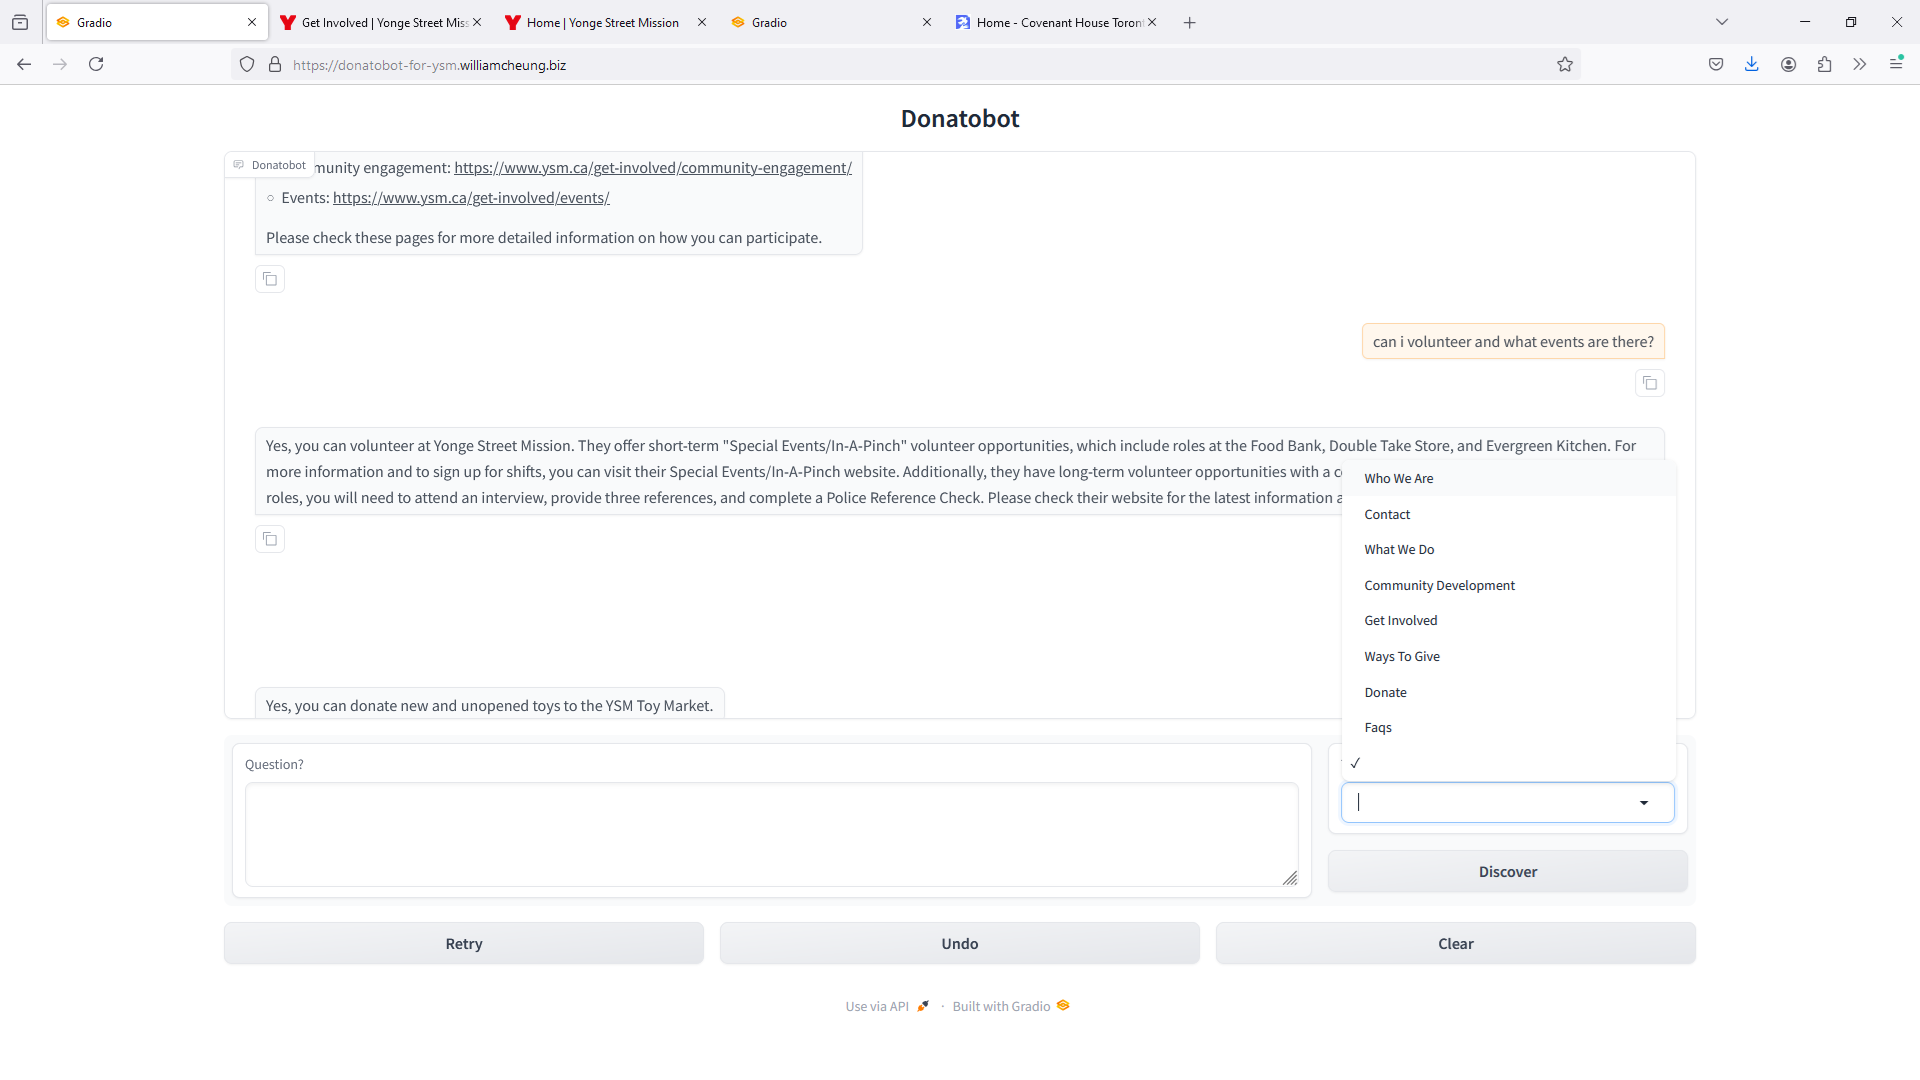Image resolution: width=1920 pixels, height=1080 pixels.
Task: Pick 'Faqs' in the dropdown list
Action: 1378,728
